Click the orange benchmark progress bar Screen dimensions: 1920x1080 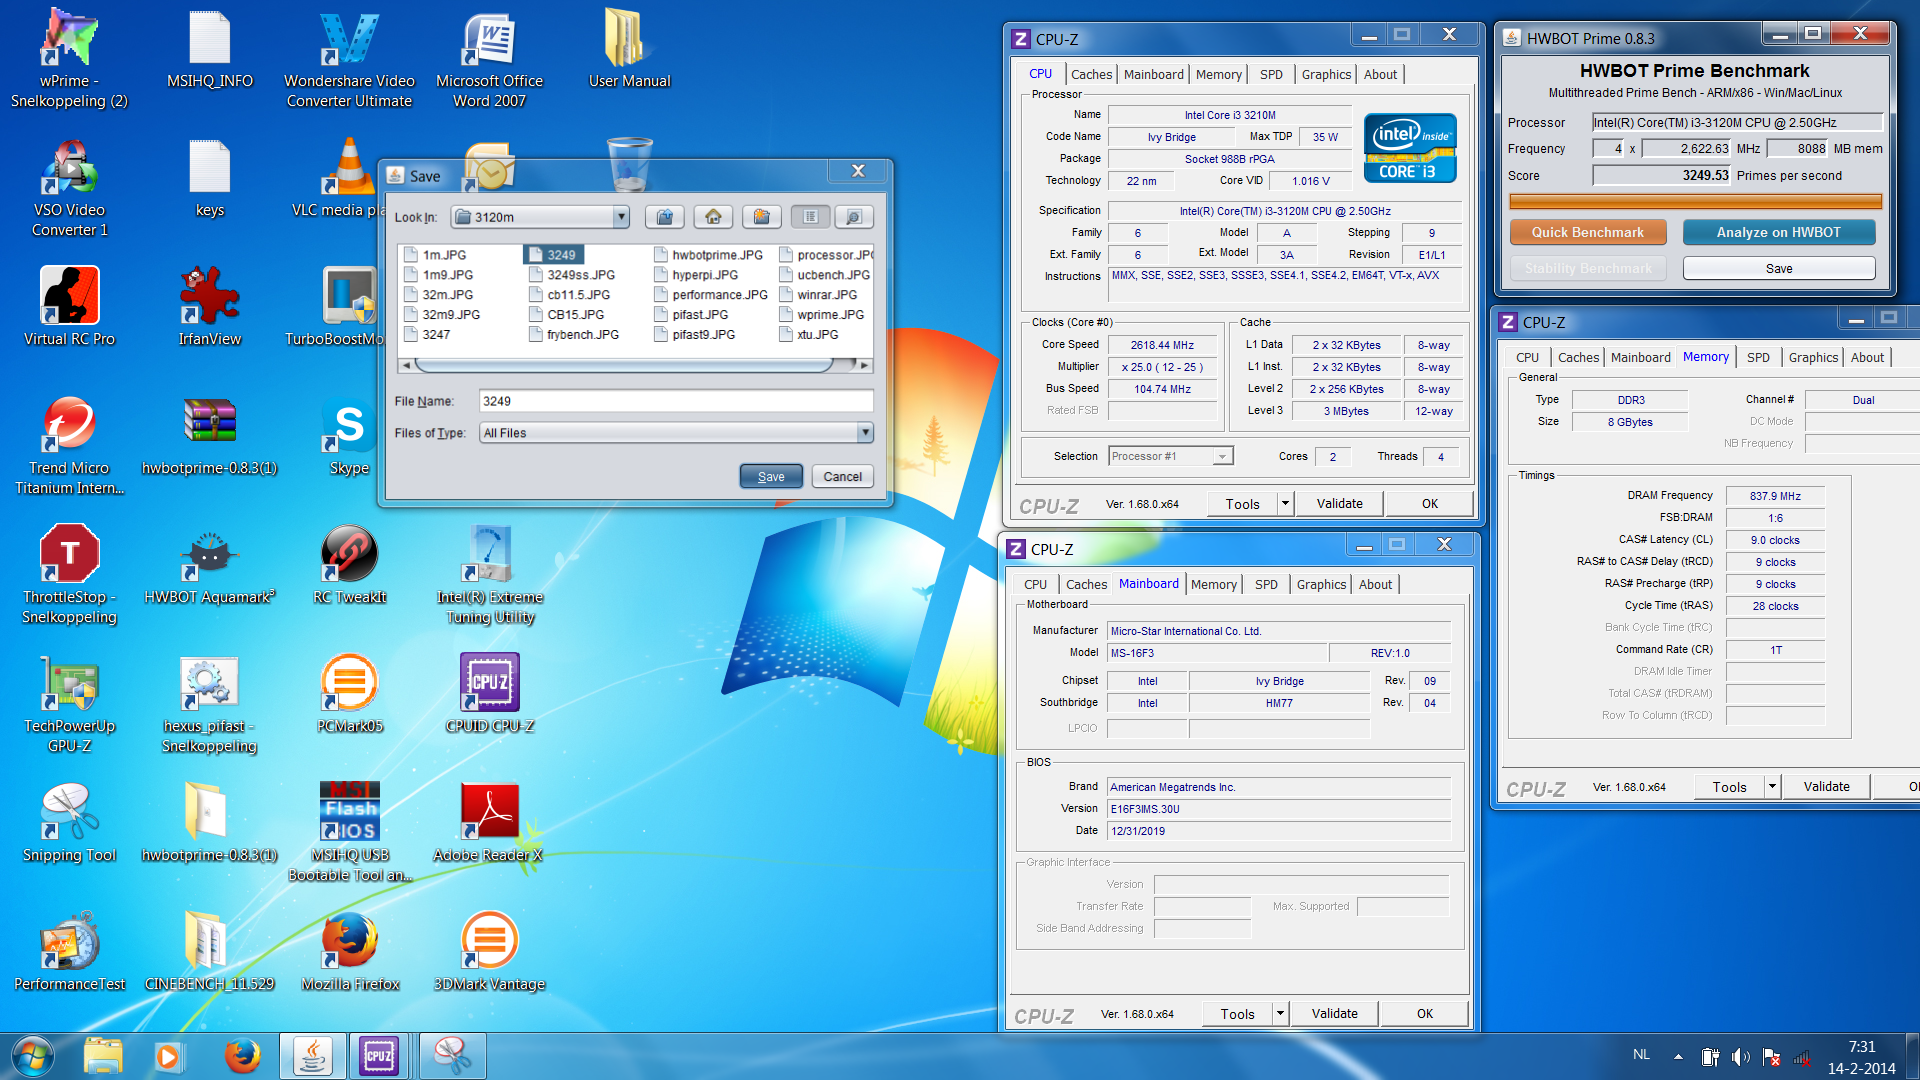coord(1695,202)
